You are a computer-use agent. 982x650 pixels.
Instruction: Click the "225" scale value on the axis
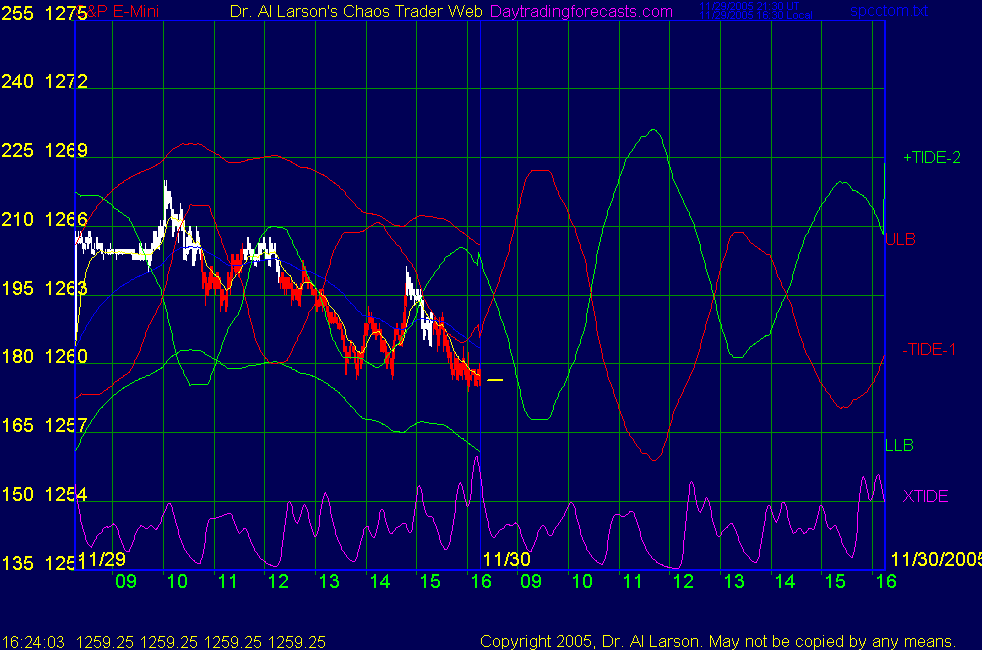(x=18, y=150)
